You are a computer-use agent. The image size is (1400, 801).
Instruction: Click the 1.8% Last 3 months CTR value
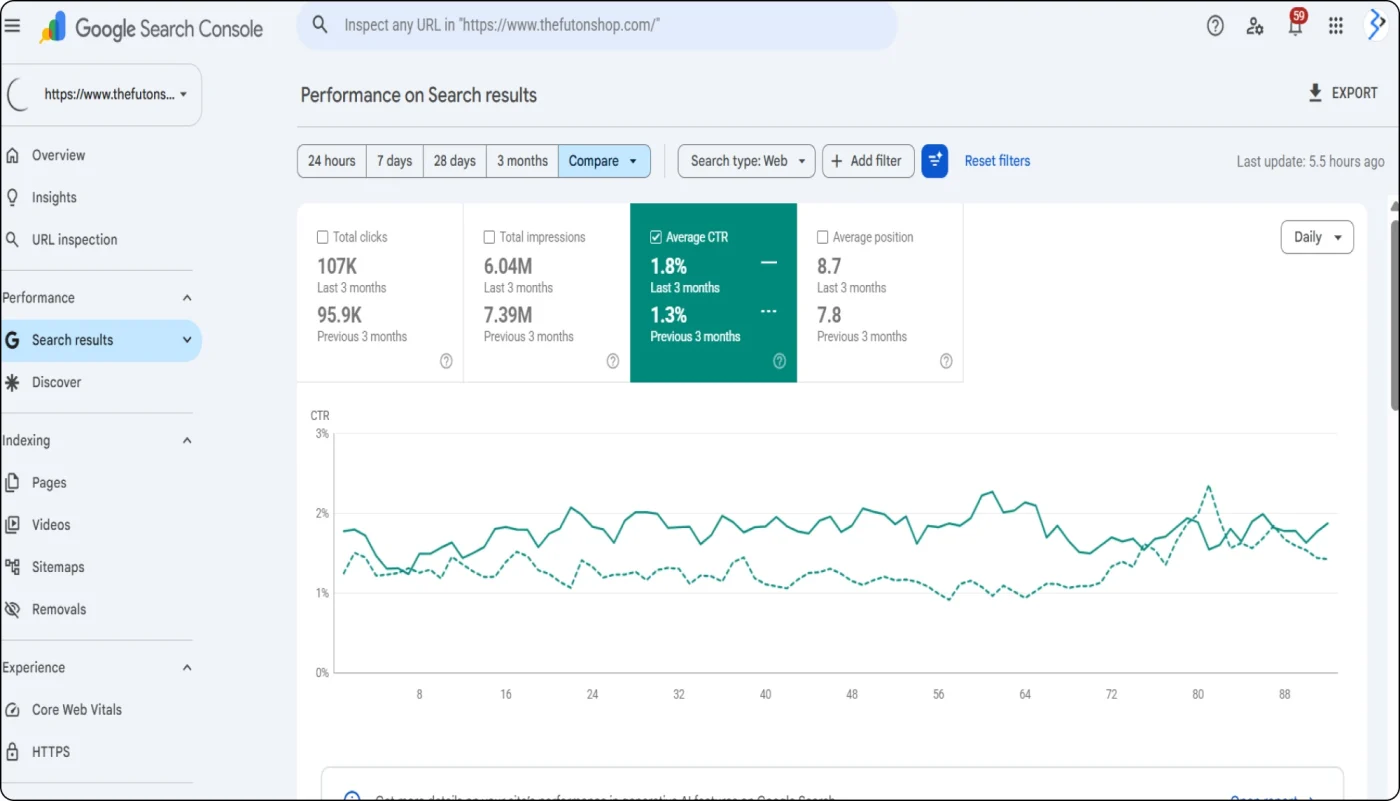(x=668, y=266)
